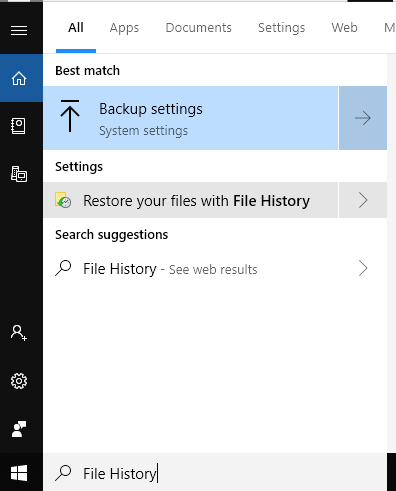Open the Feedback icon in sidebar

tap(19, 429)
